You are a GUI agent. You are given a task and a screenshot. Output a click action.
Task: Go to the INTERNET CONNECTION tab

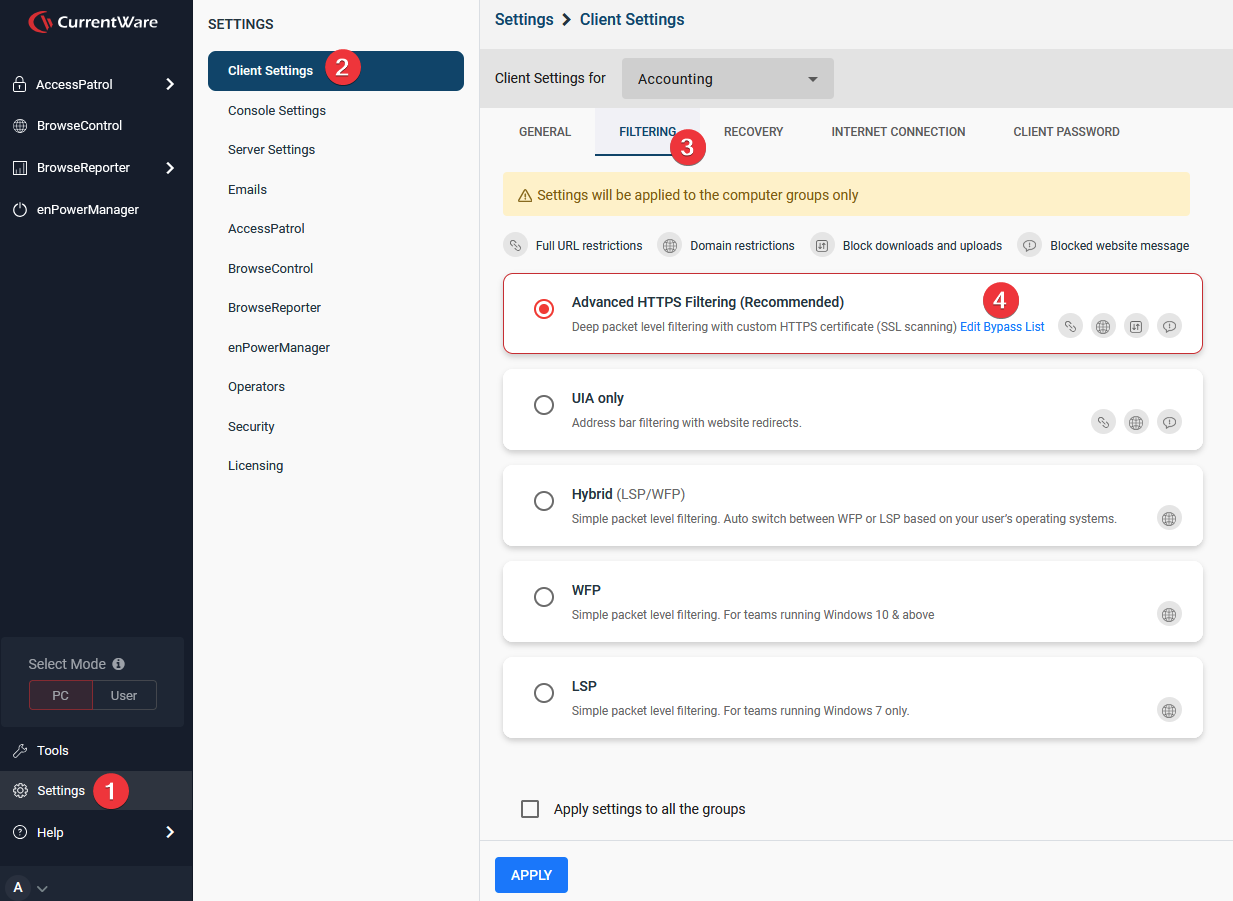point(898,132)
